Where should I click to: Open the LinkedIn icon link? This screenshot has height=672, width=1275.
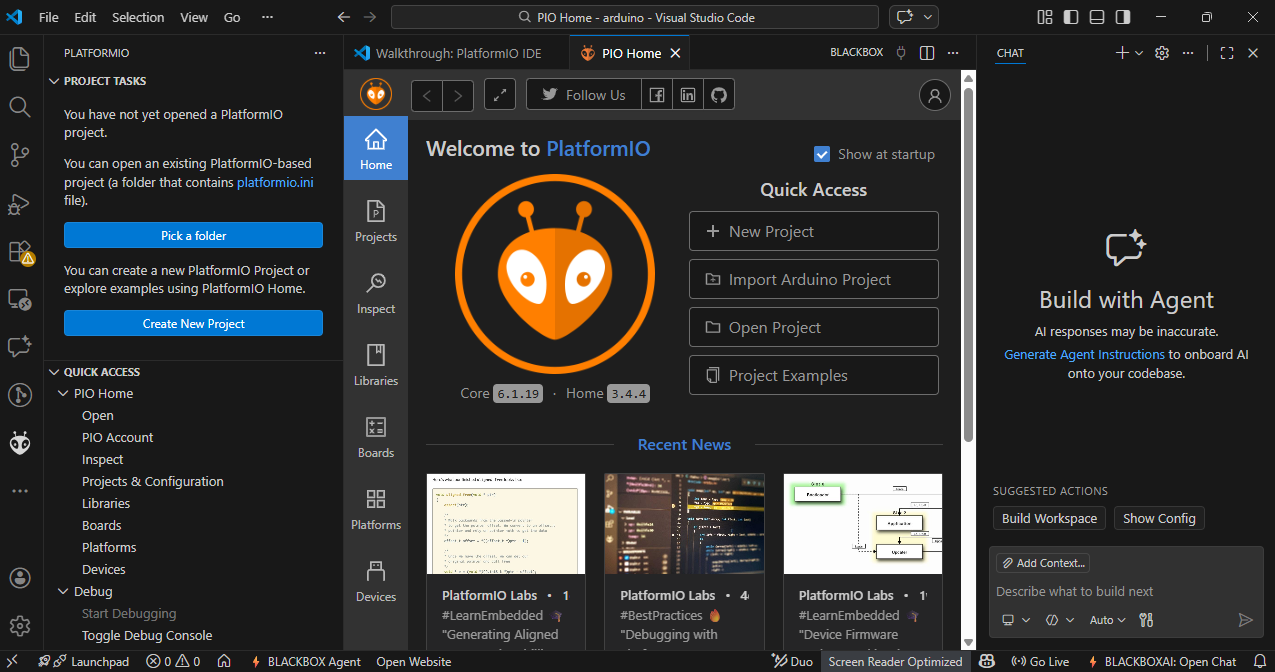click(x=687, y=95)
